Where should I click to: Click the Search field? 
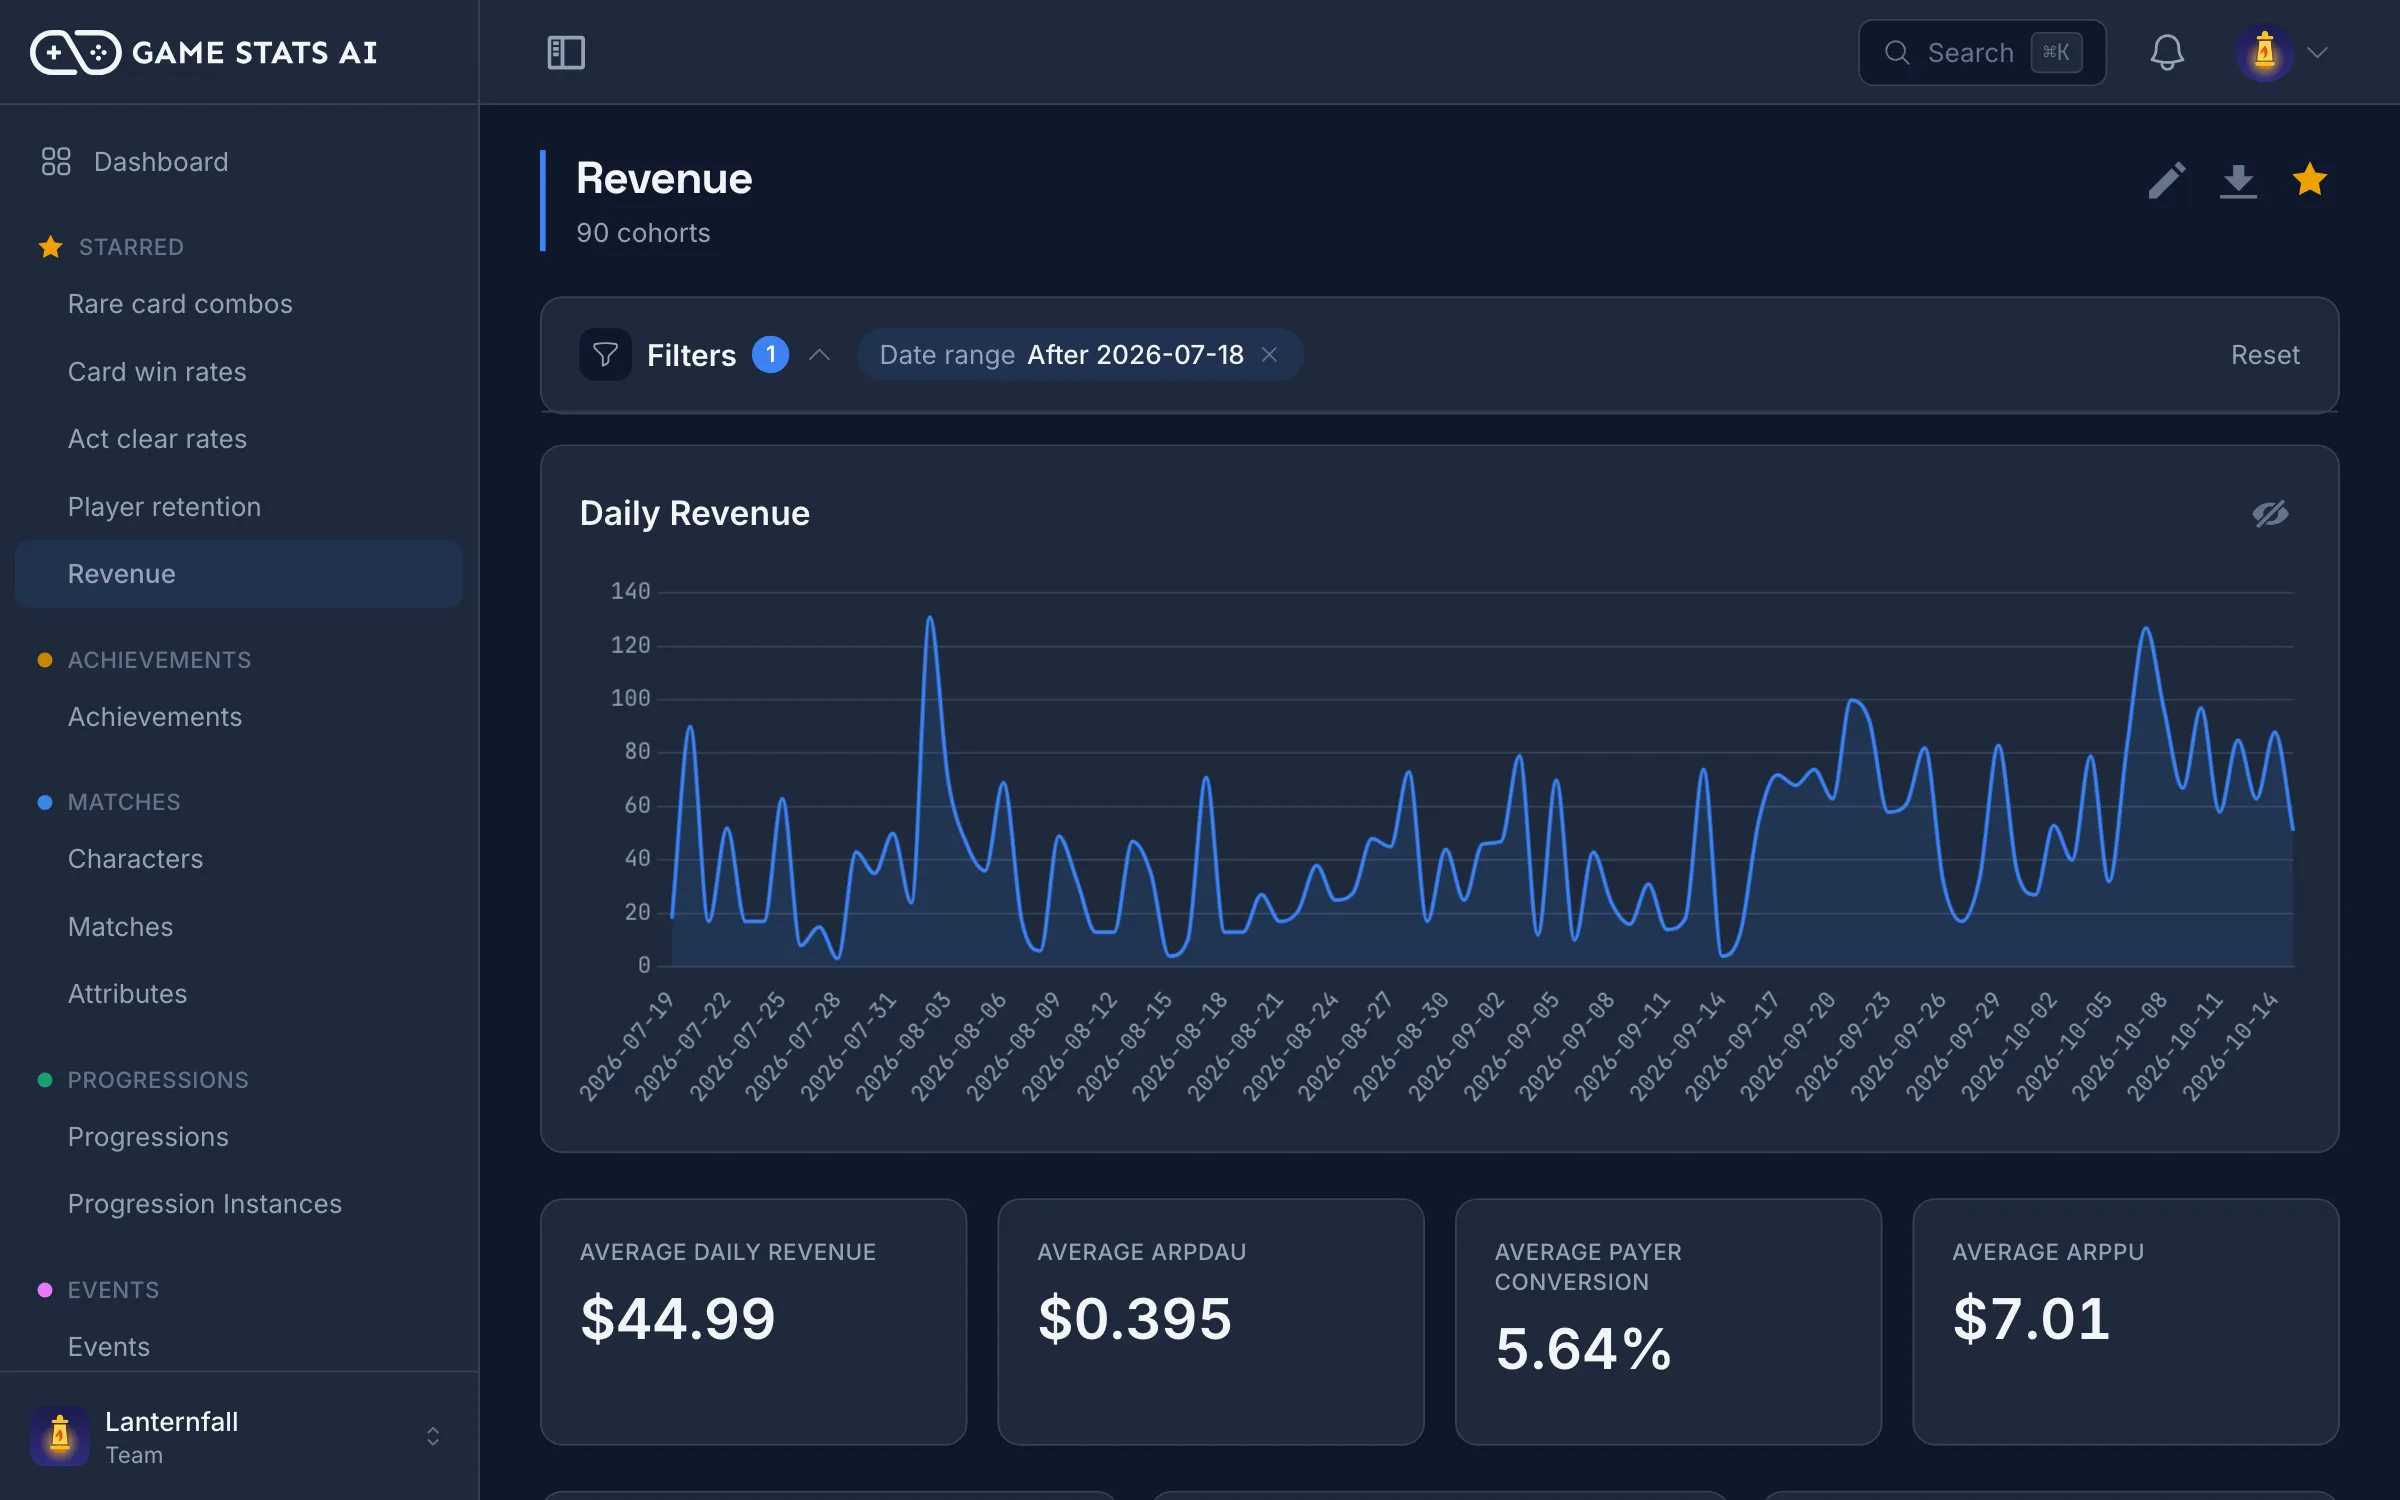click(1981, 52)
